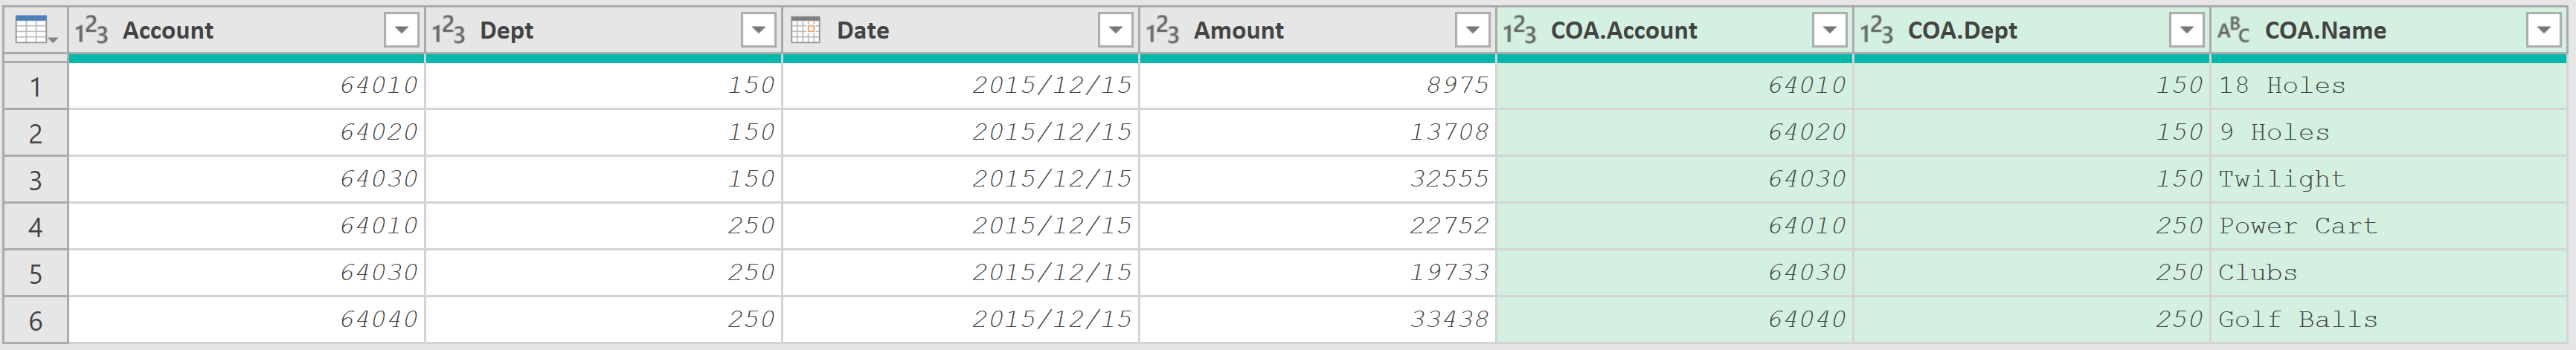Open the Dept column filter dropdown

[758, 31]
